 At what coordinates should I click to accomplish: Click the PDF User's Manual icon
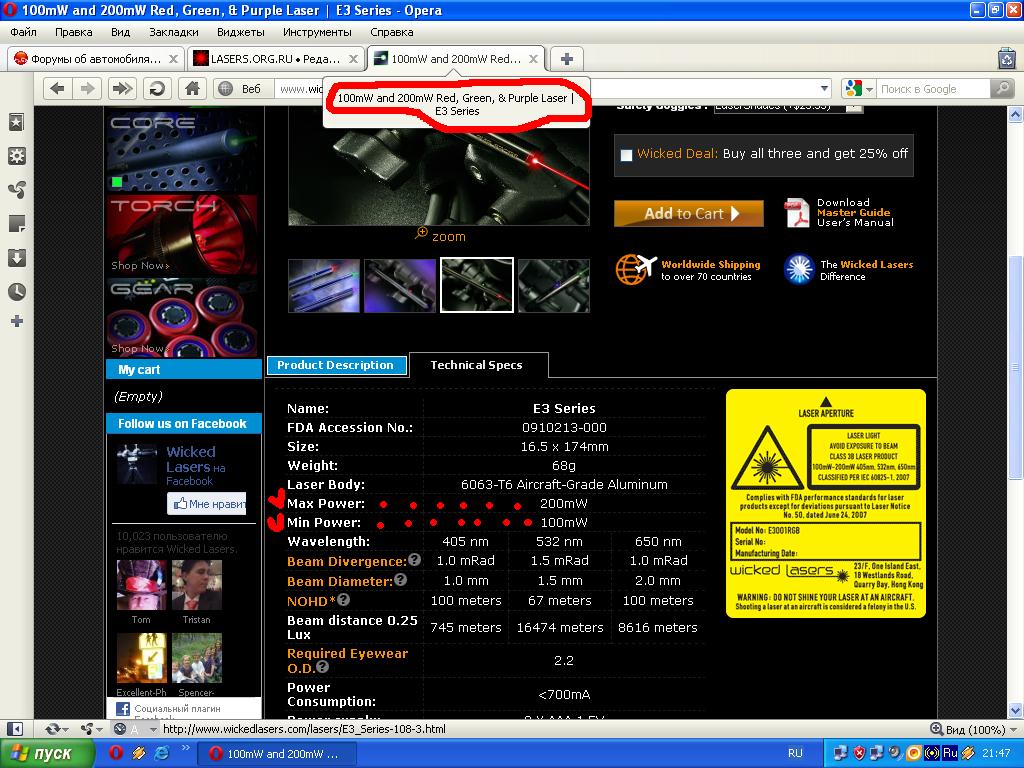click(797, 213)
